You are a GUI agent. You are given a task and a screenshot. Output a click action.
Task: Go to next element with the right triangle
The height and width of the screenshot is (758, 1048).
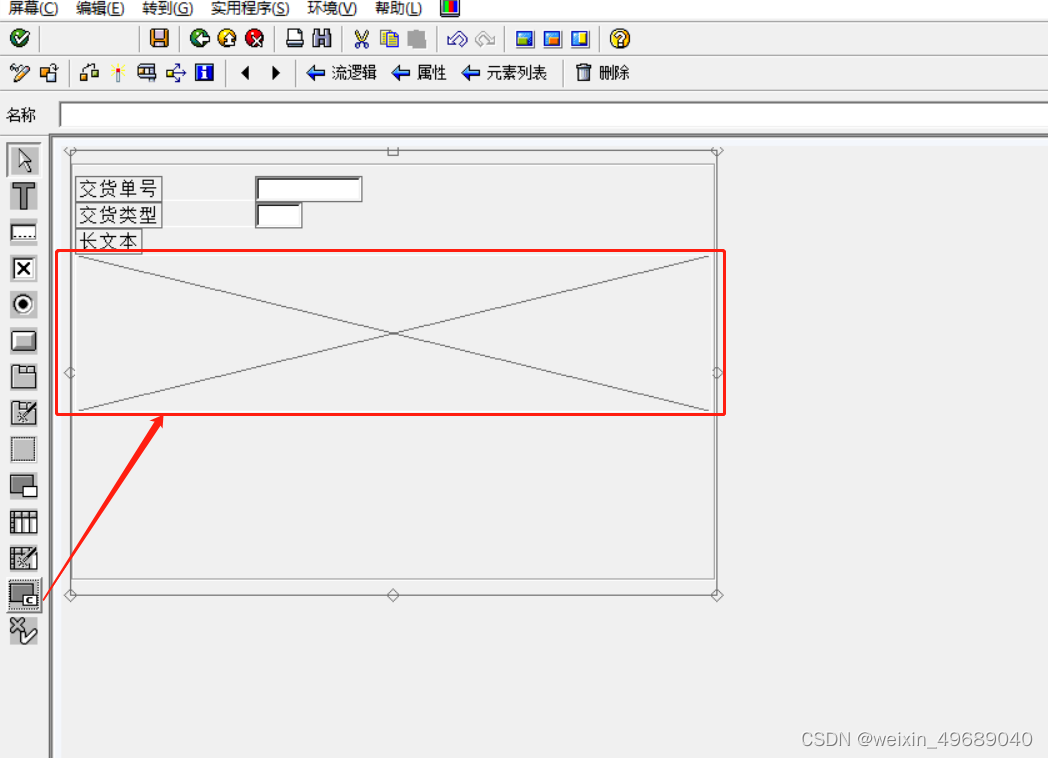pyautogui.click(x=275, y=72)
